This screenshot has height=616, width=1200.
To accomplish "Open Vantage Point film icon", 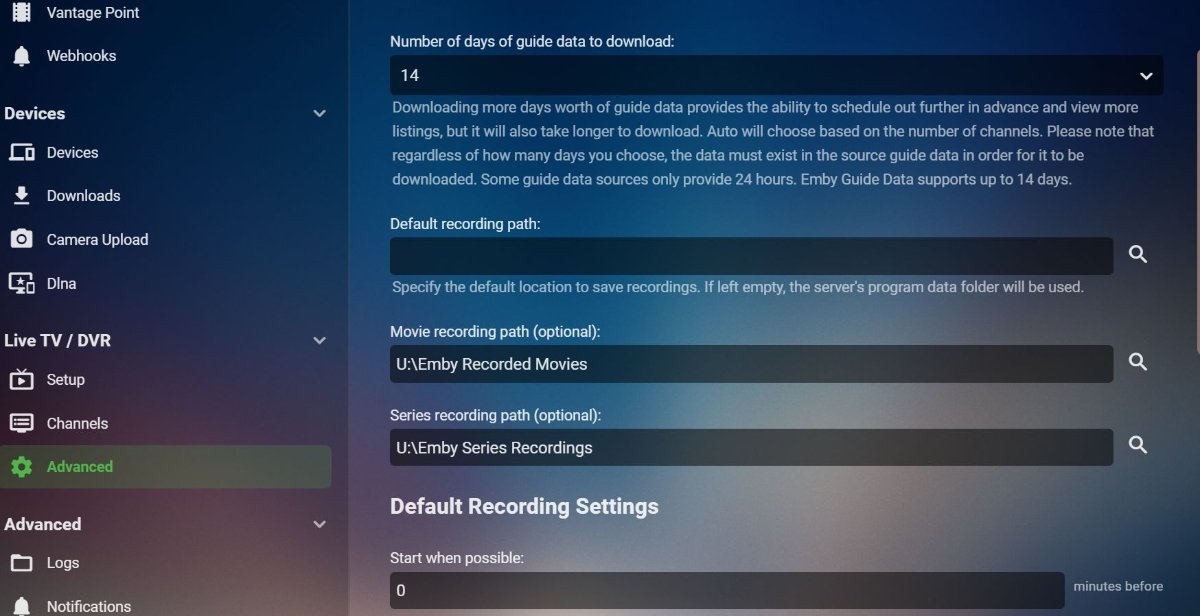I will coord(21,12).
